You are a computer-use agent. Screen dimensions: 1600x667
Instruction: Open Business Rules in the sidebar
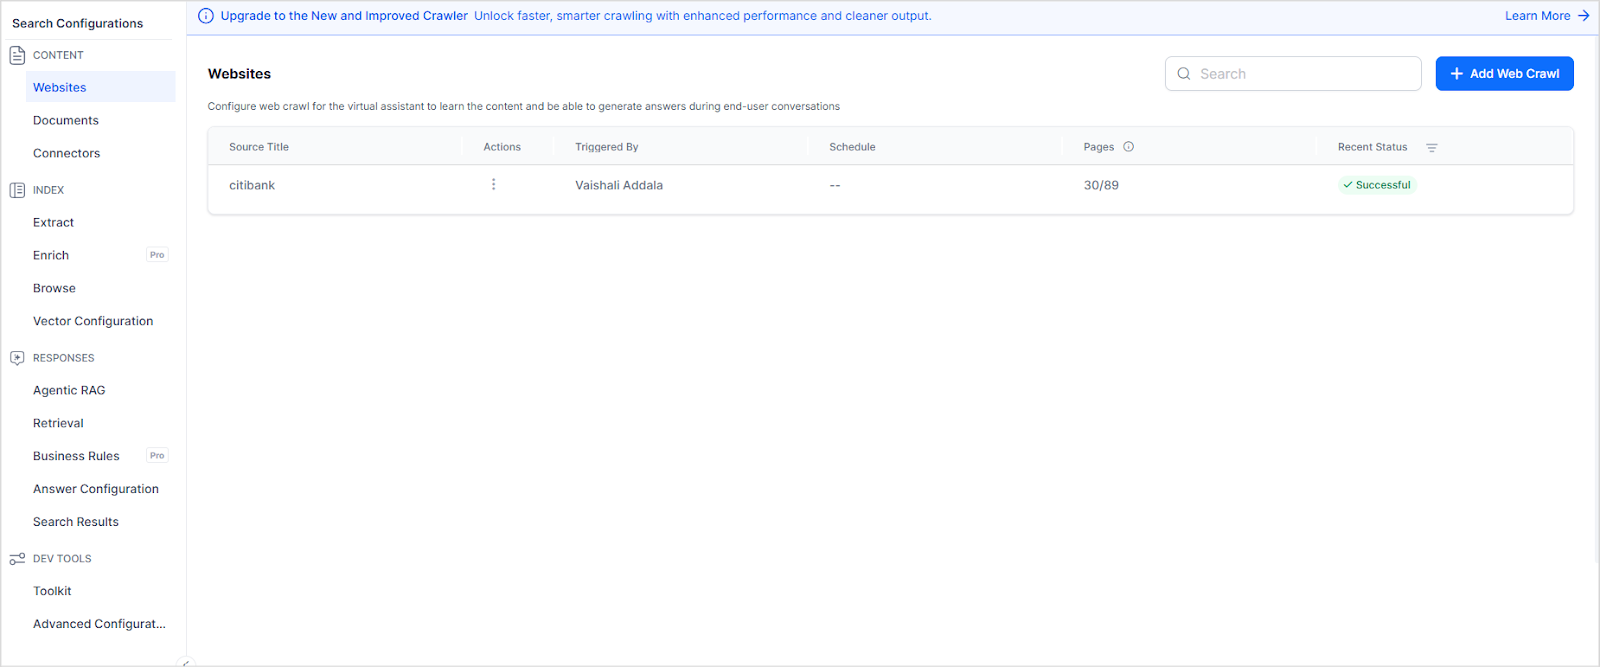(76, 457)
